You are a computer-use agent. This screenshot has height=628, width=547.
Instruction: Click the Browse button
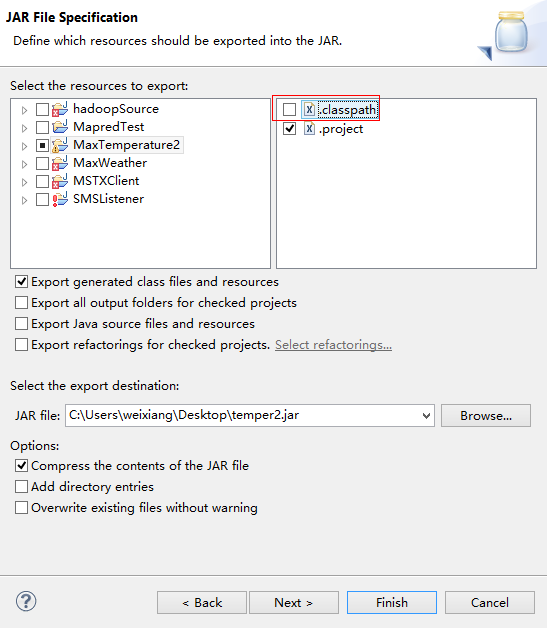click(486, 416)
